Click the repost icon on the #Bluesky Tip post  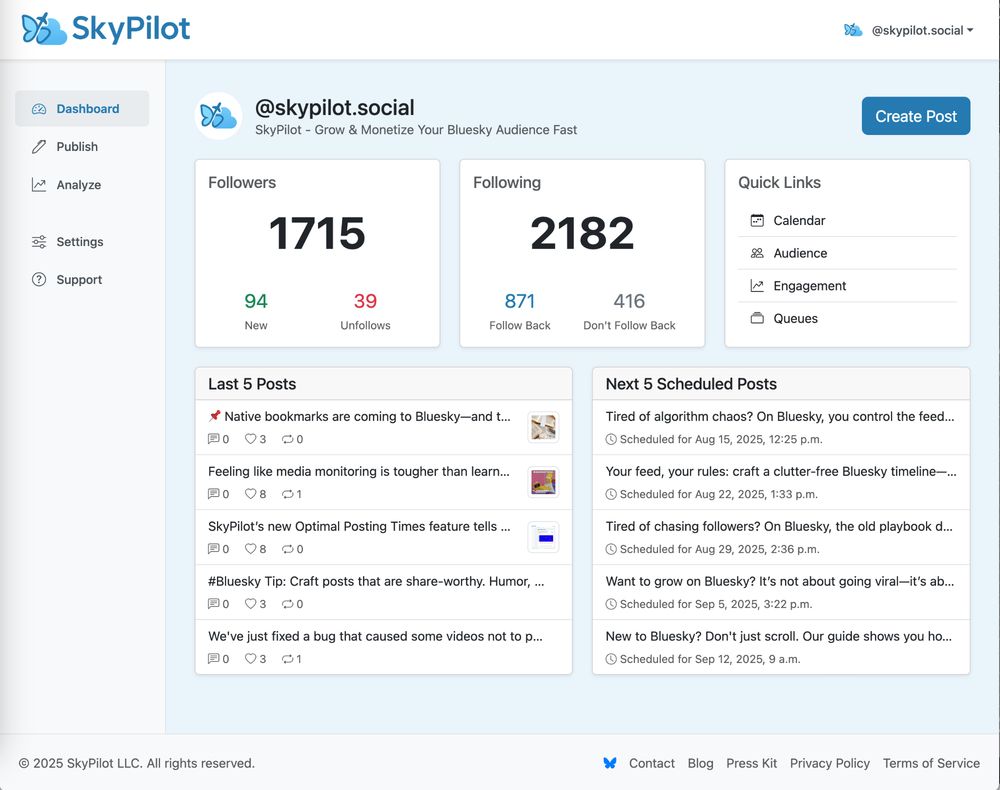click(287, 604)
